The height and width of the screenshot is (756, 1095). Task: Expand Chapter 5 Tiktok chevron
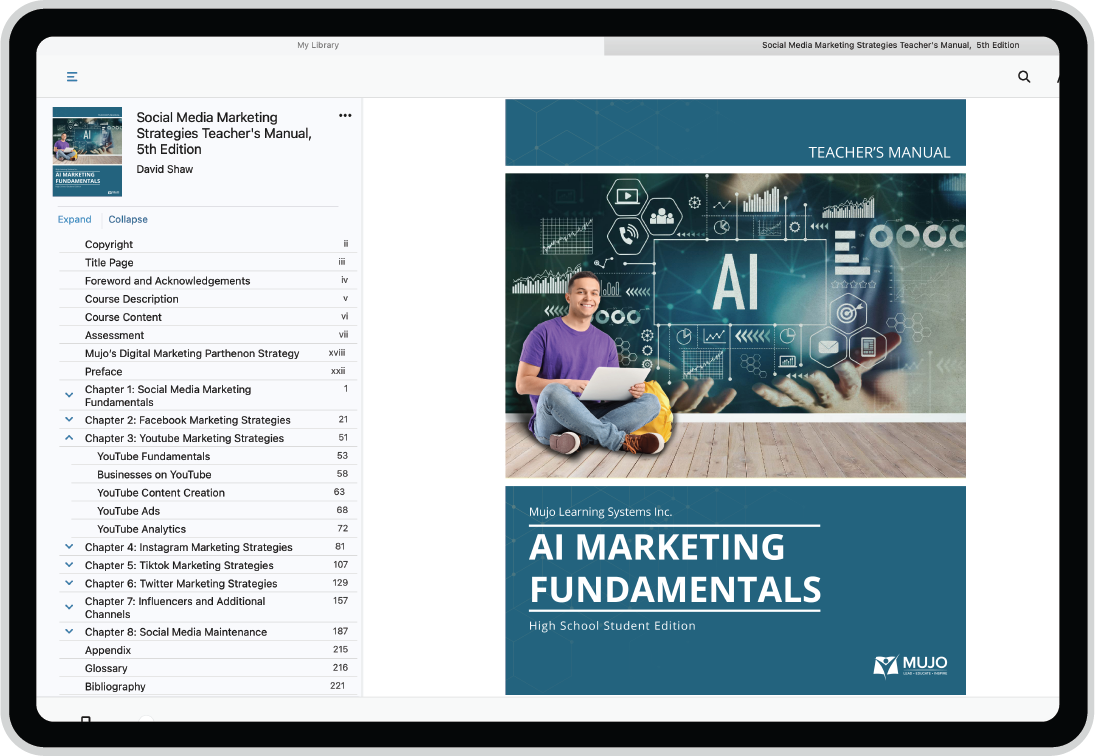click(69, 565)
